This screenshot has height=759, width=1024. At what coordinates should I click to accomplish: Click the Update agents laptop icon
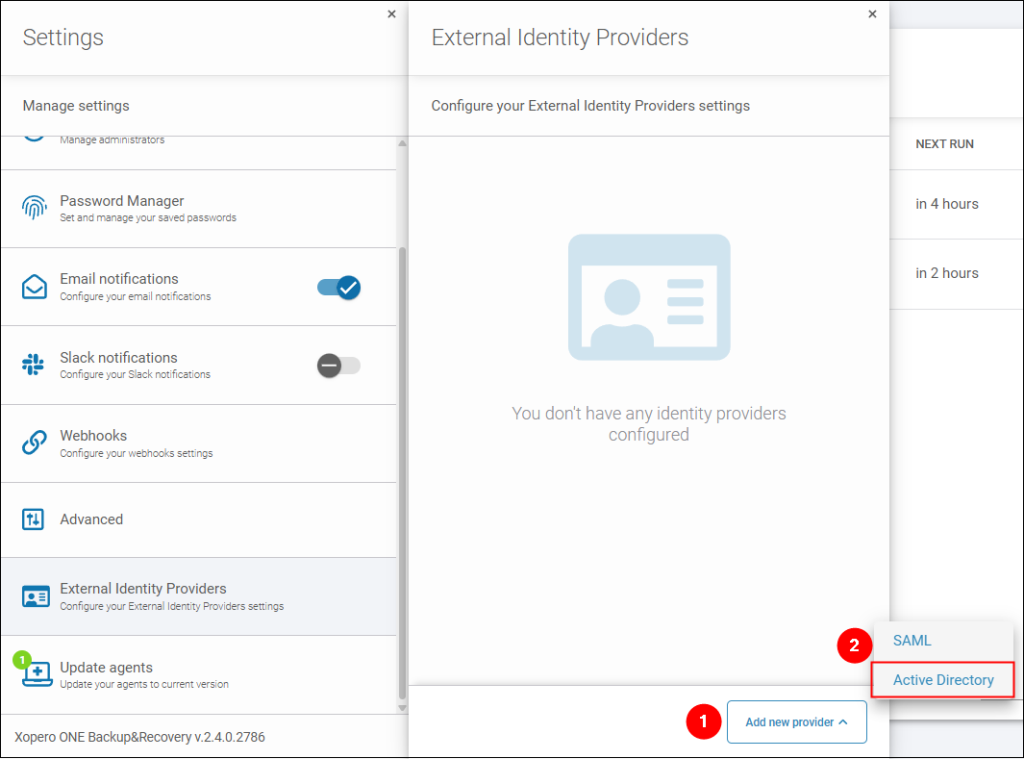(x=37, y=673)
